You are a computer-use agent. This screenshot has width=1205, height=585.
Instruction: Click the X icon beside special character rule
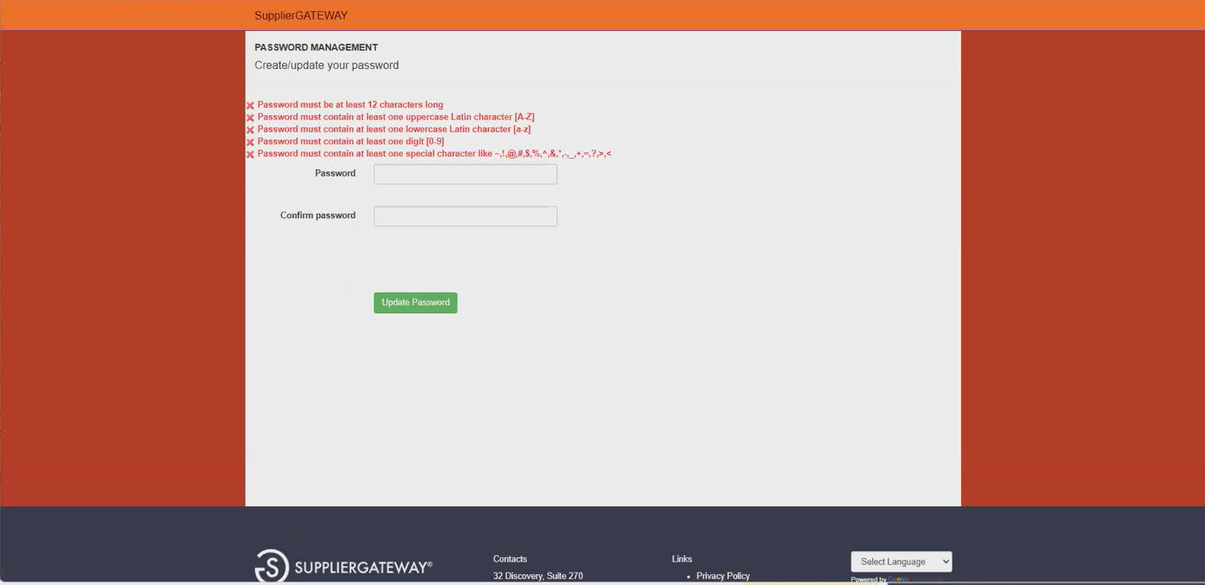point(250,155)
